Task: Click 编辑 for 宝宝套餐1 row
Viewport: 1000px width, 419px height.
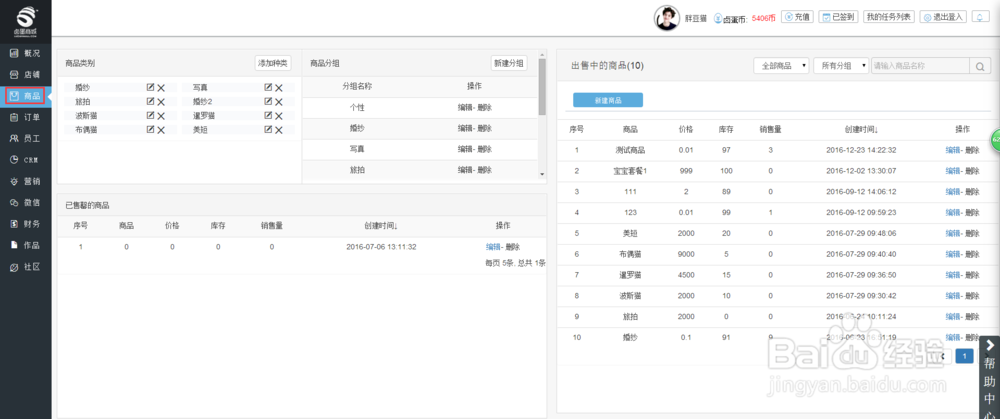Action: point(952,171)
